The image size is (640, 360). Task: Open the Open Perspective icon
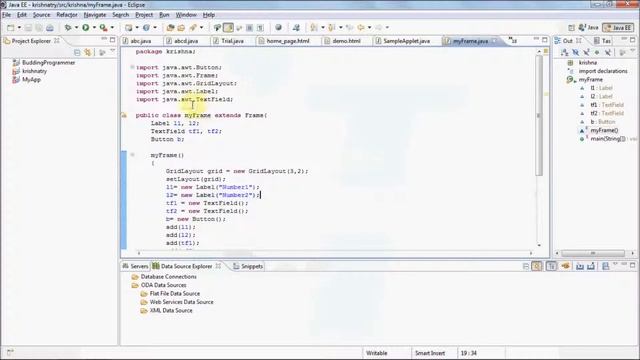coord(571,28)
